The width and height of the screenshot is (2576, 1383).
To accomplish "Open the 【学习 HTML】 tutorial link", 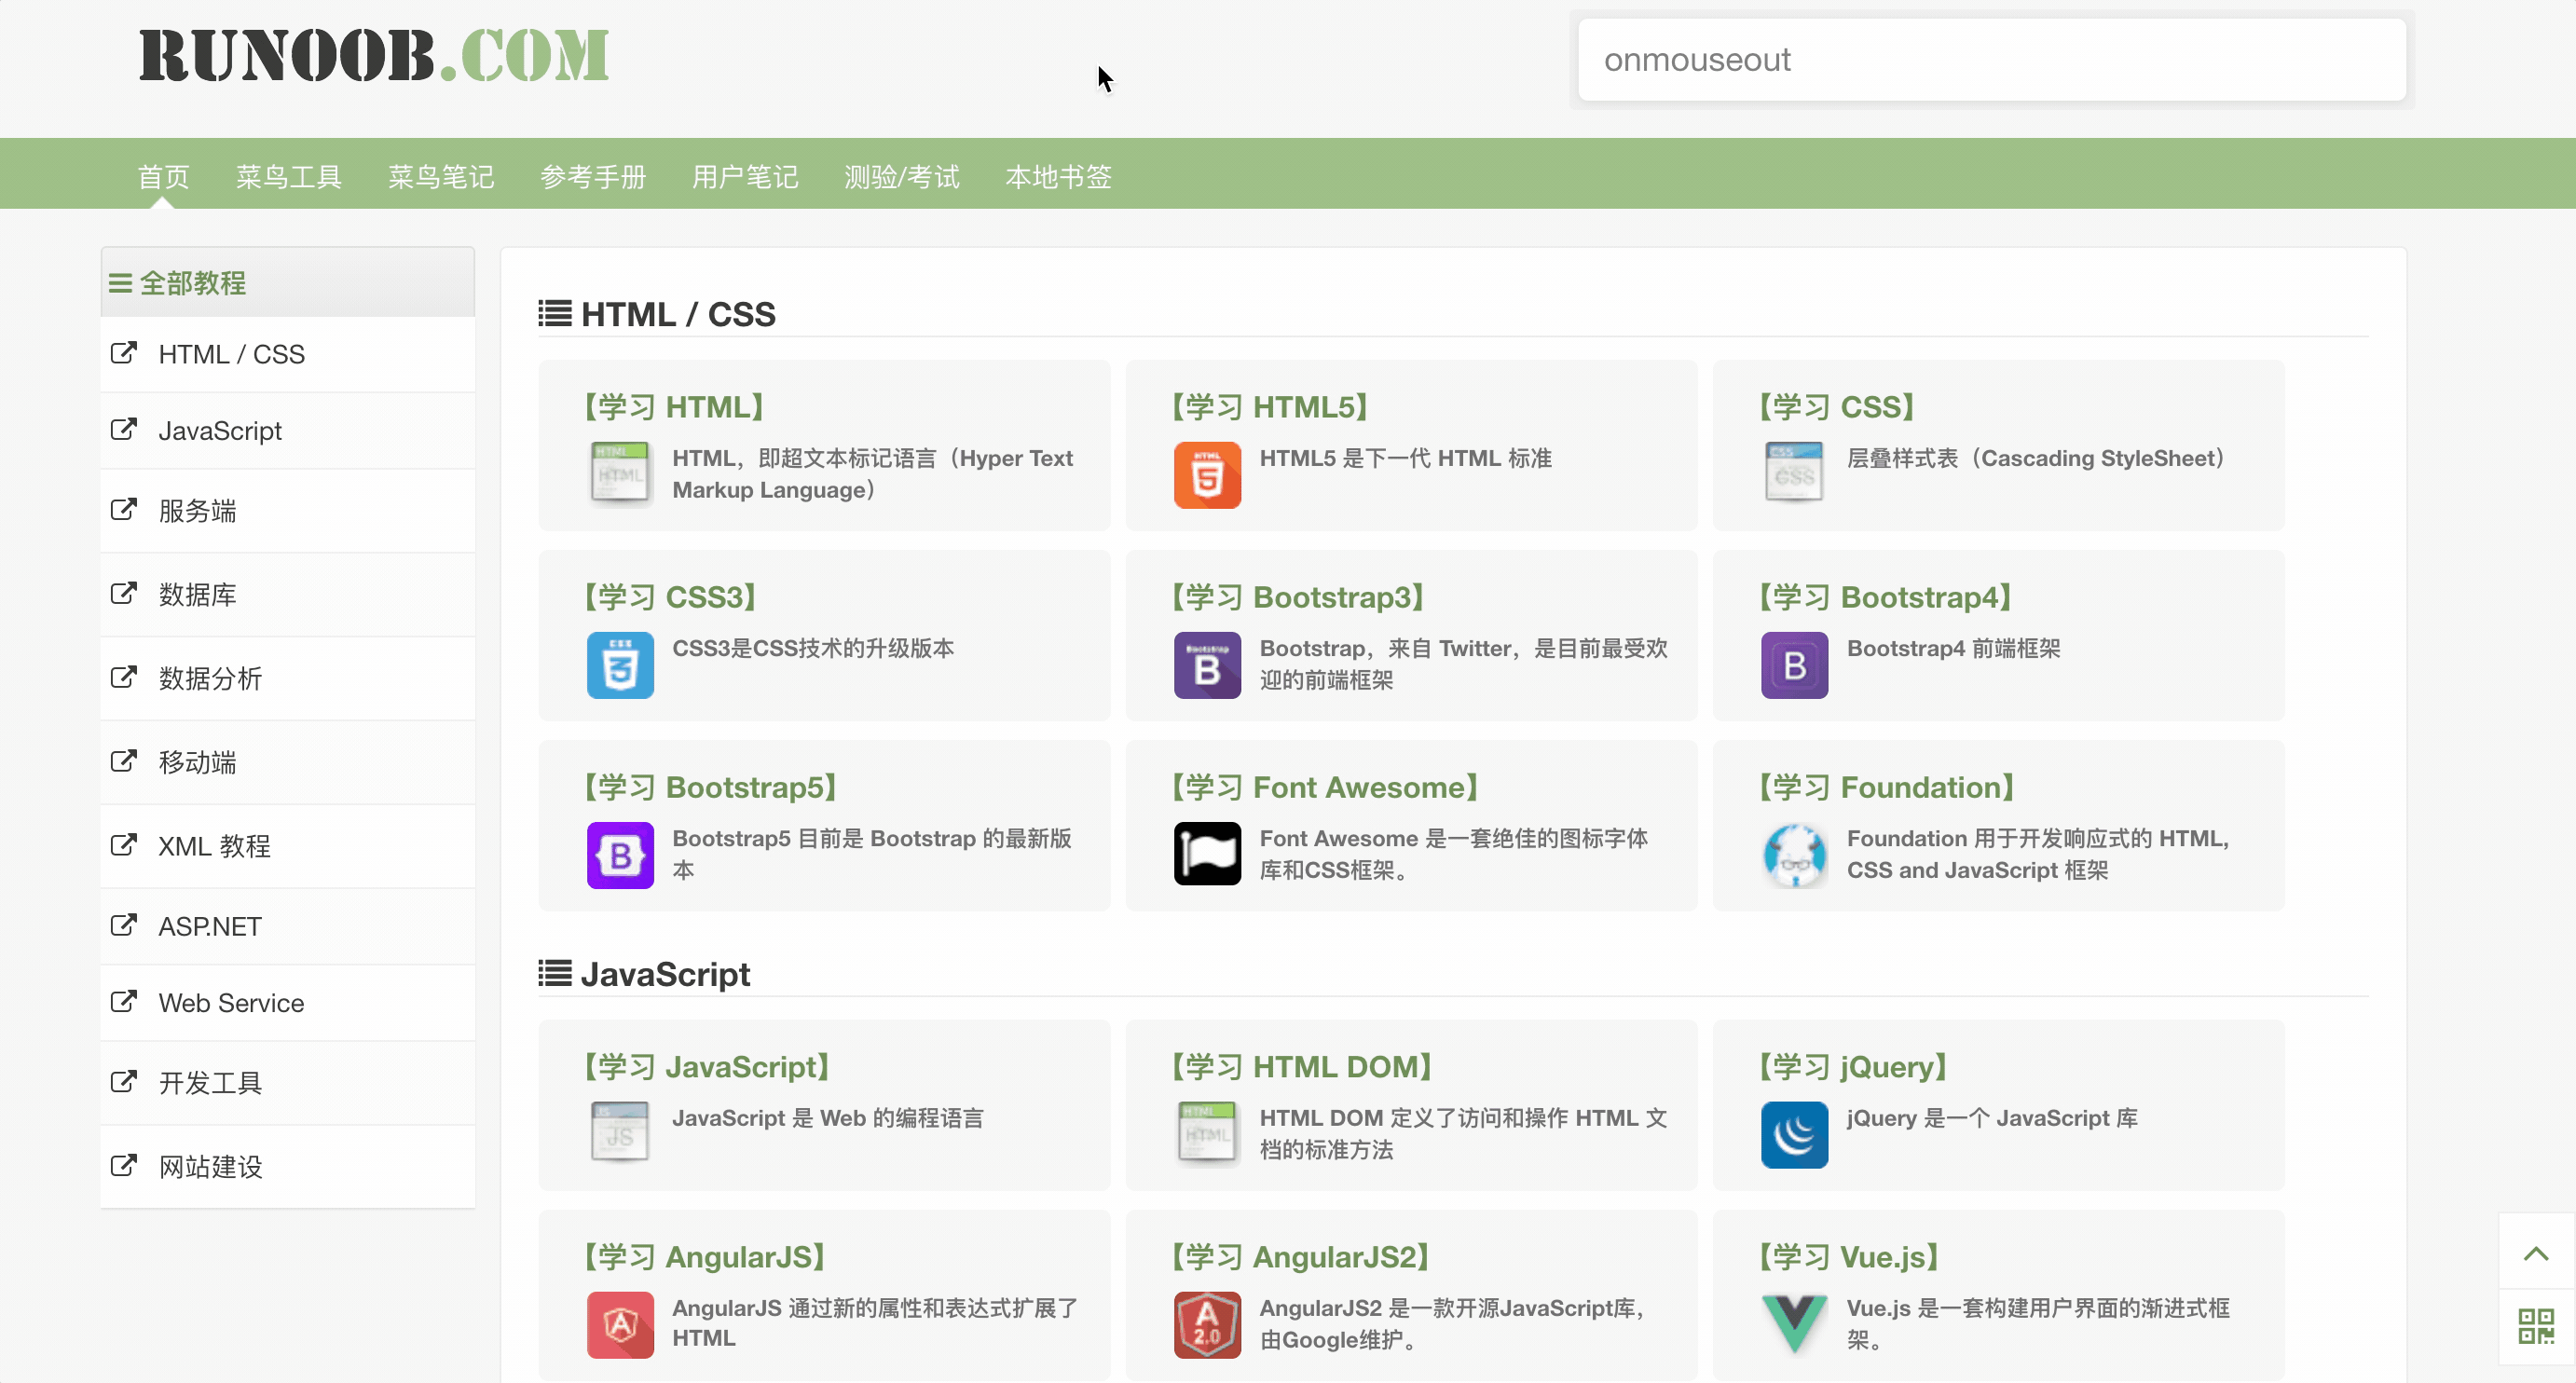I will [674, 407].
